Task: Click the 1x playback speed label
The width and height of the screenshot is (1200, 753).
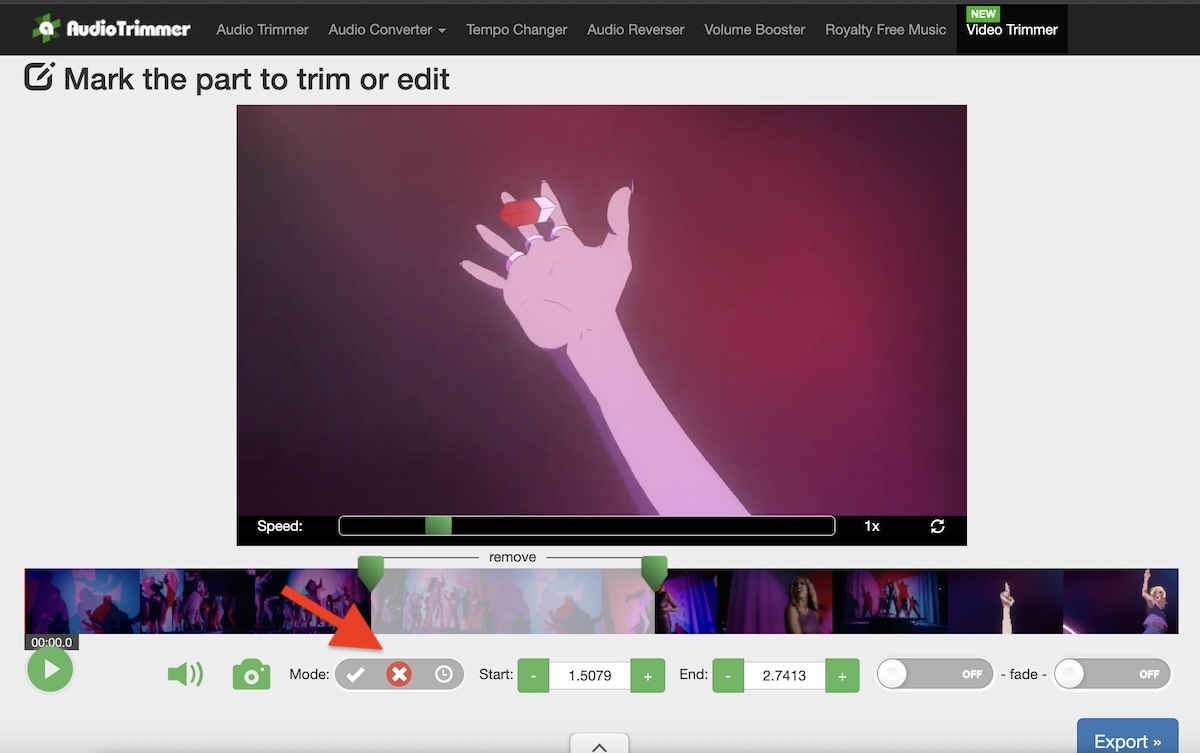Action: (871, 525)
